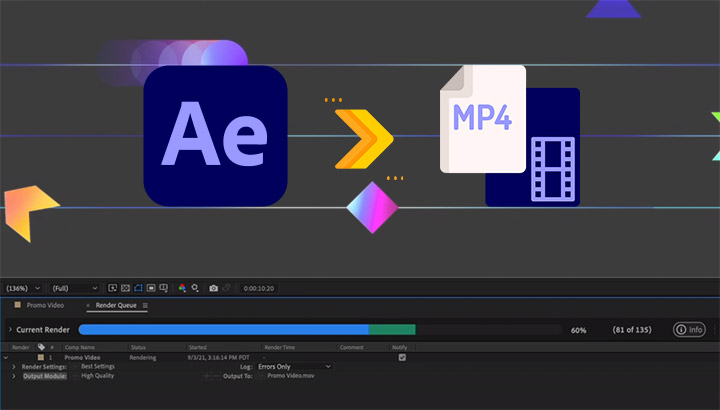
Task: Open the High Quality template arrow
Action: [75, 376]
